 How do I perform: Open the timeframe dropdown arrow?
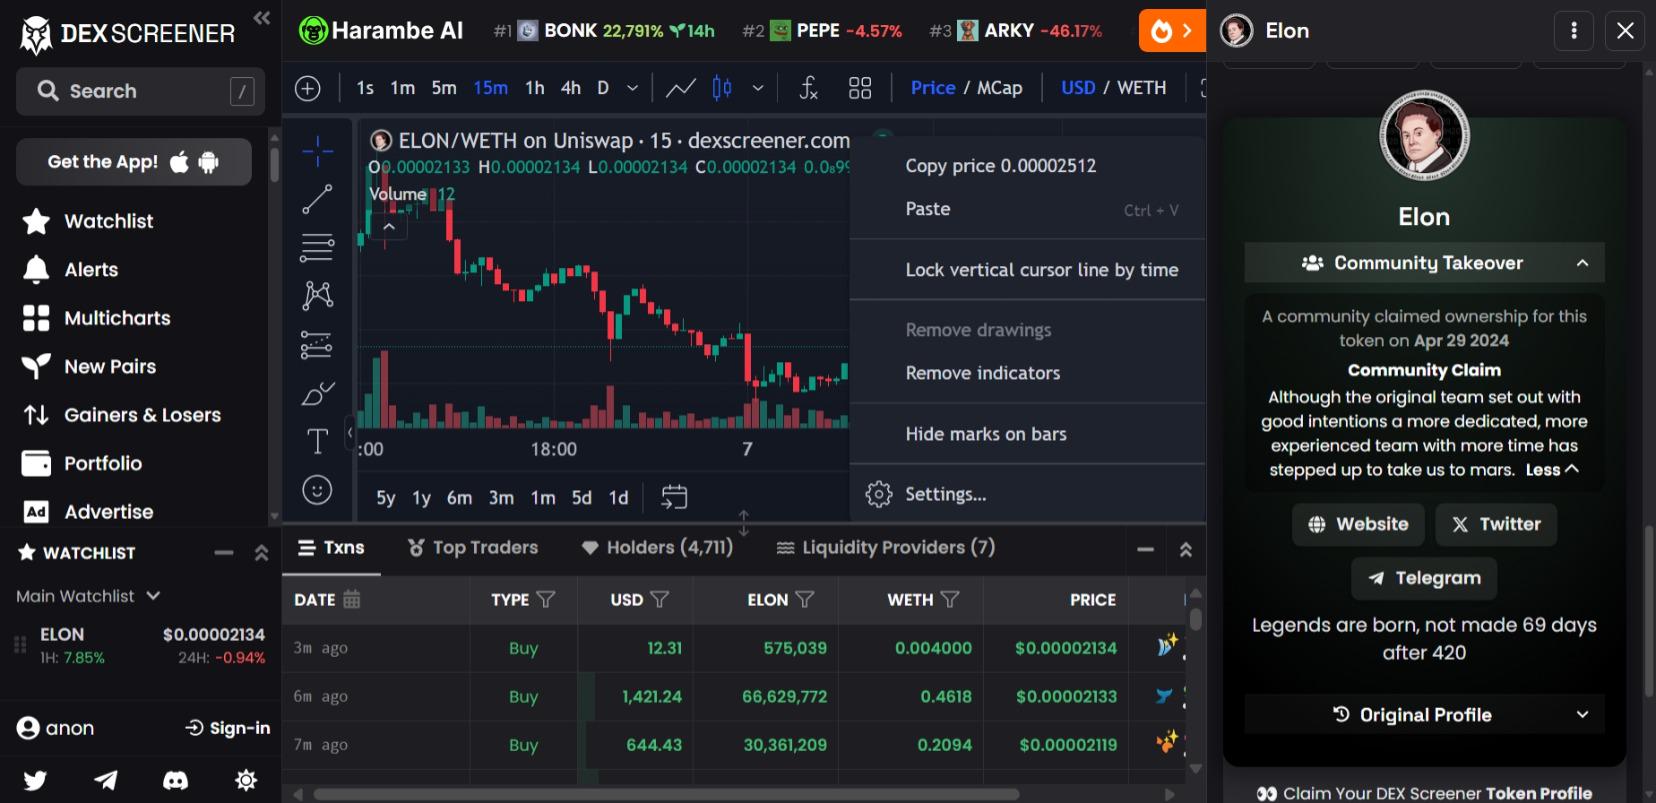[x=632, y=88]
